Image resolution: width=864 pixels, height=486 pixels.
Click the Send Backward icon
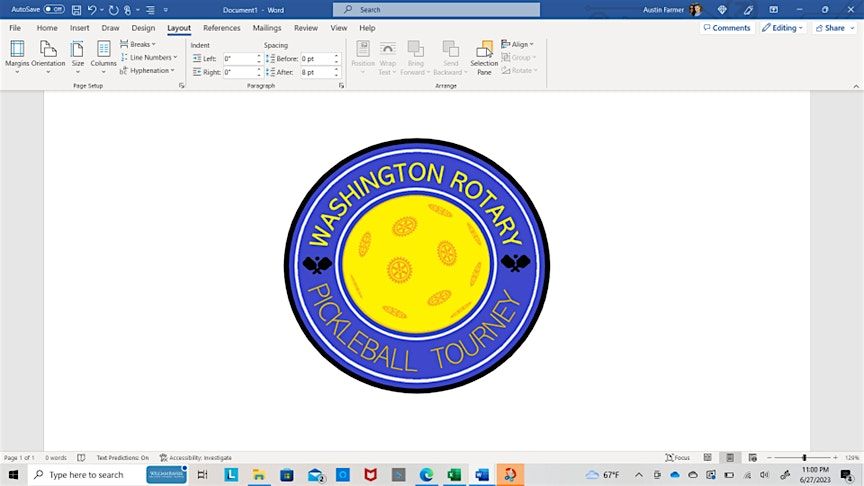point(450,50)
